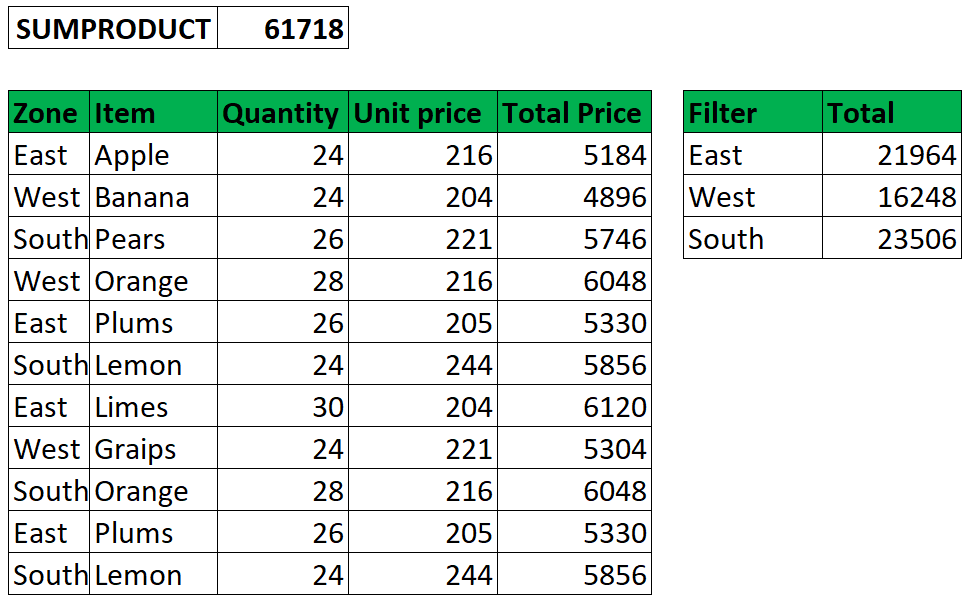Select the Filter header cell

[x=753, y=112]
